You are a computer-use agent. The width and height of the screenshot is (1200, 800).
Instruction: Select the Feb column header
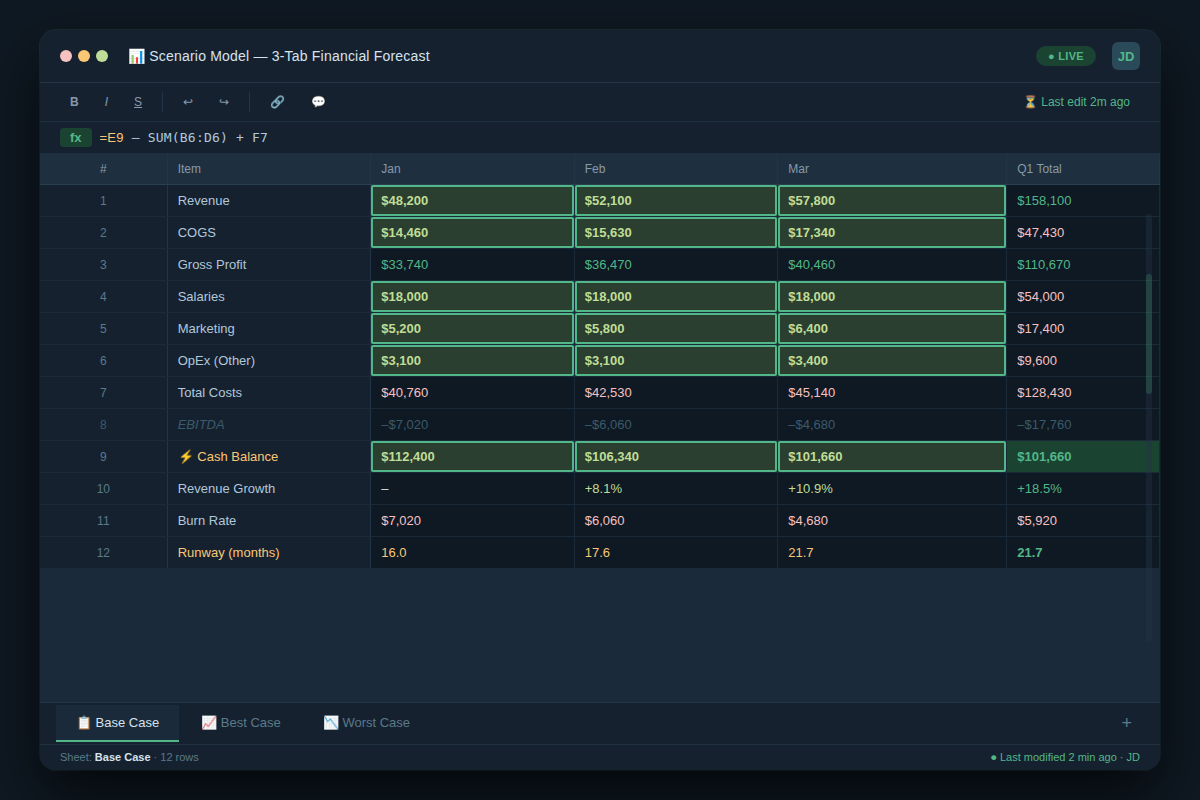click(x=676, y=169)
